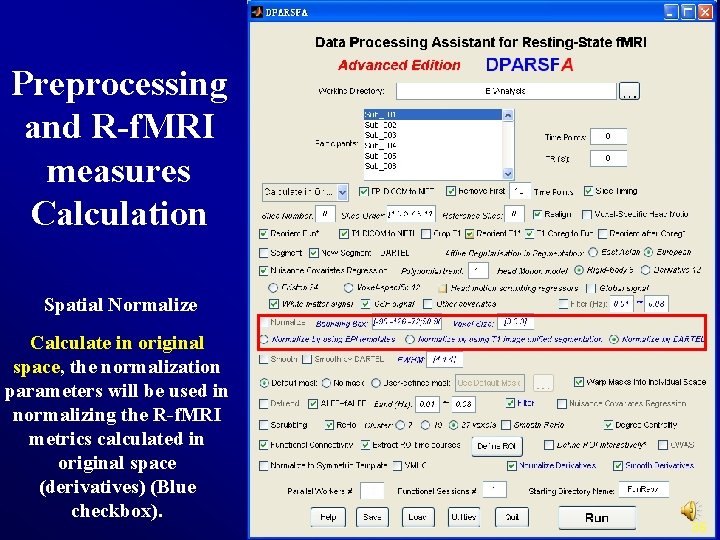Toggle EPI DICOM to NIFTI checkbox
The image size is (720, 540).
(x=364, y=191)
